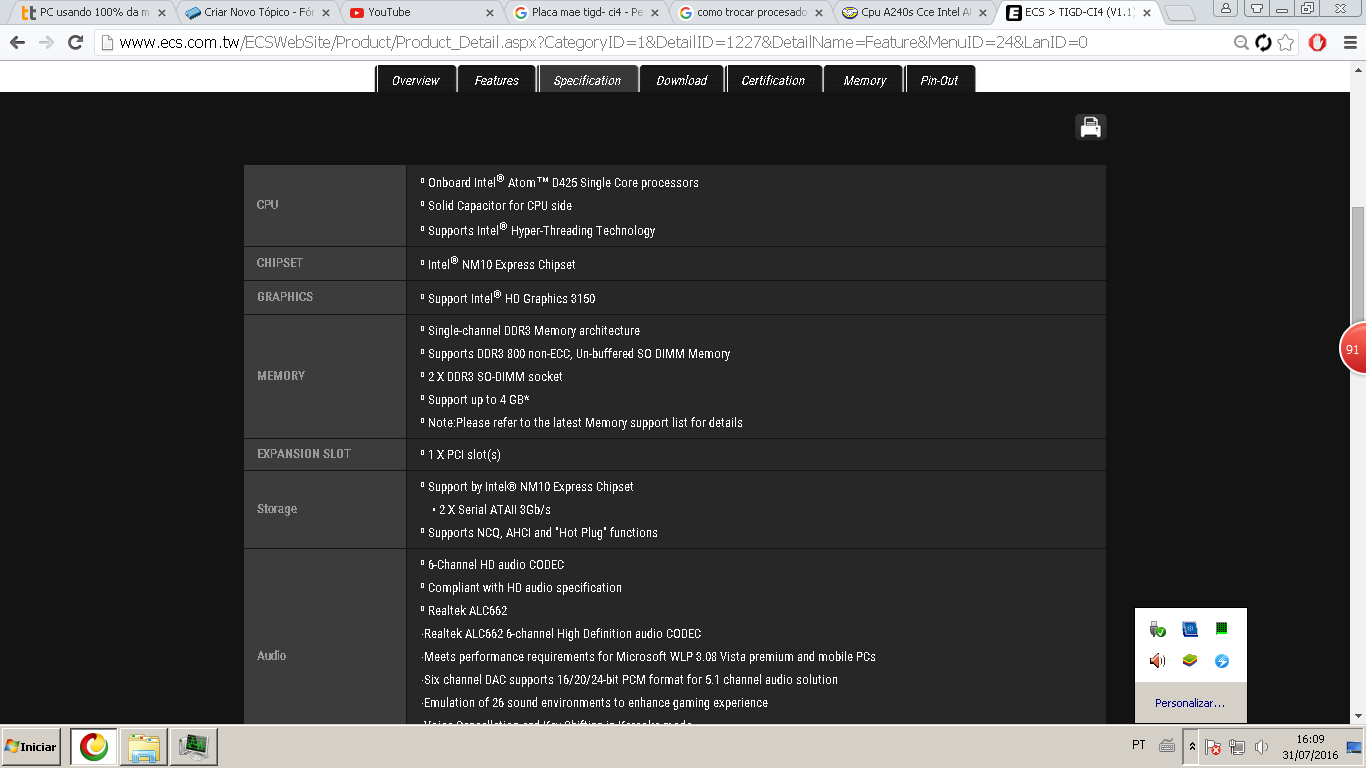
Task: Click the system volume speaker icon
Action: 1261,747
